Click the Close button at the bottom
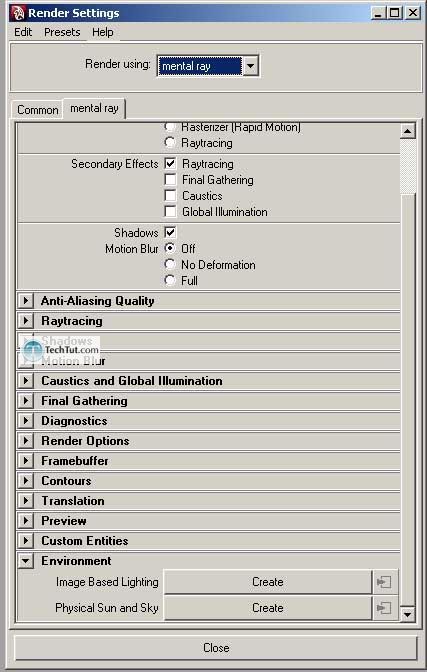Viewport: 427px width, 672px height. (x=216, y=647)
